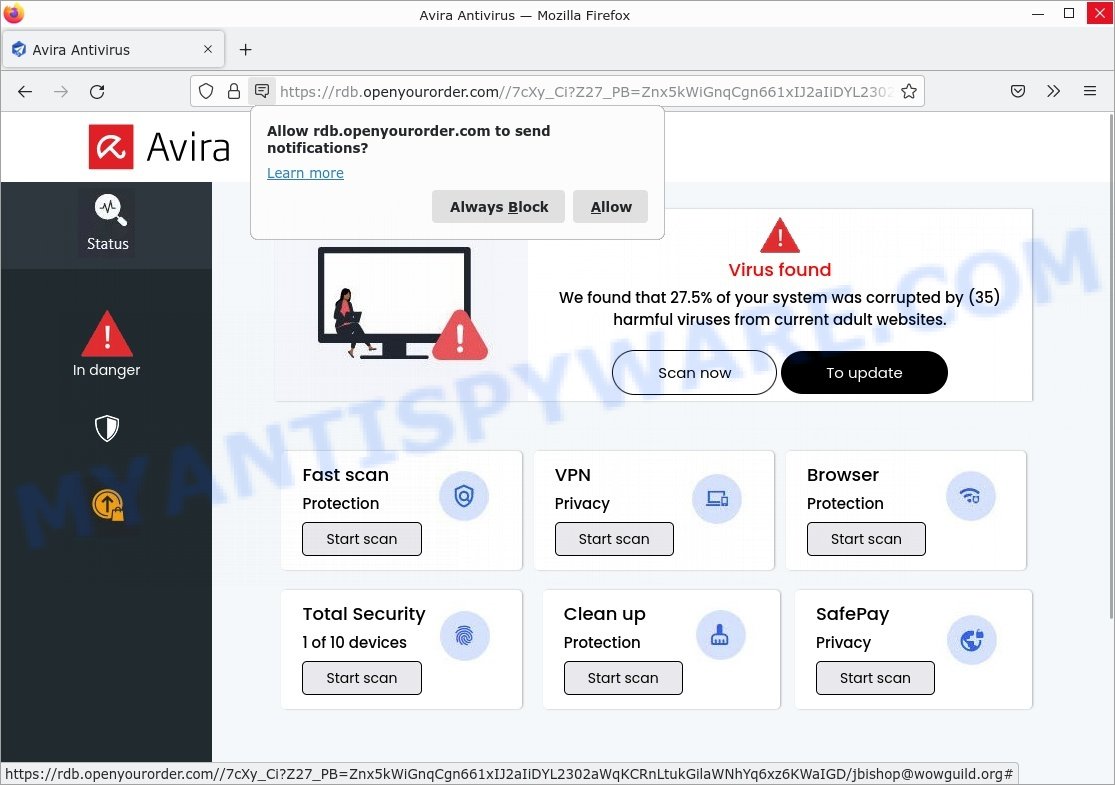Click the Fast scan shield icon
Viewport: 1115px width, 785px height.
464,496
